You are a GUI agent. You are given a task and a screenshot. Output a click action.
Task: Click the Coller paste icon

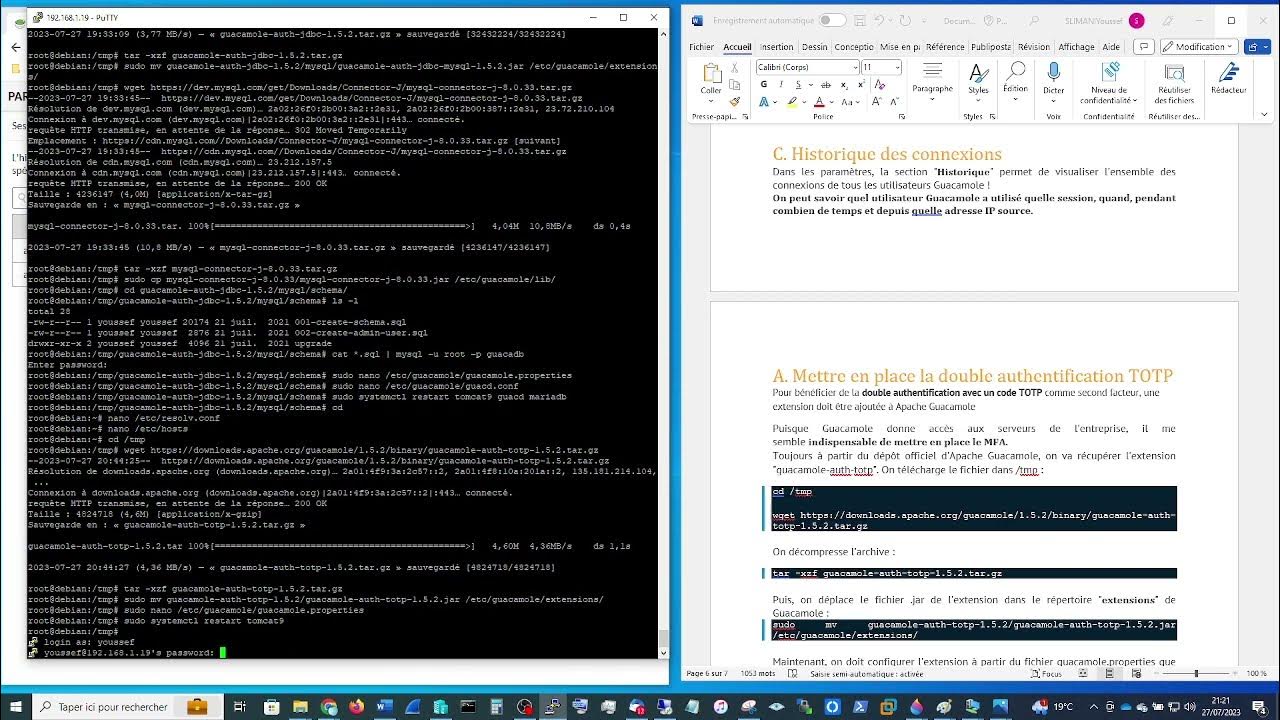click(x=712, y=74)
